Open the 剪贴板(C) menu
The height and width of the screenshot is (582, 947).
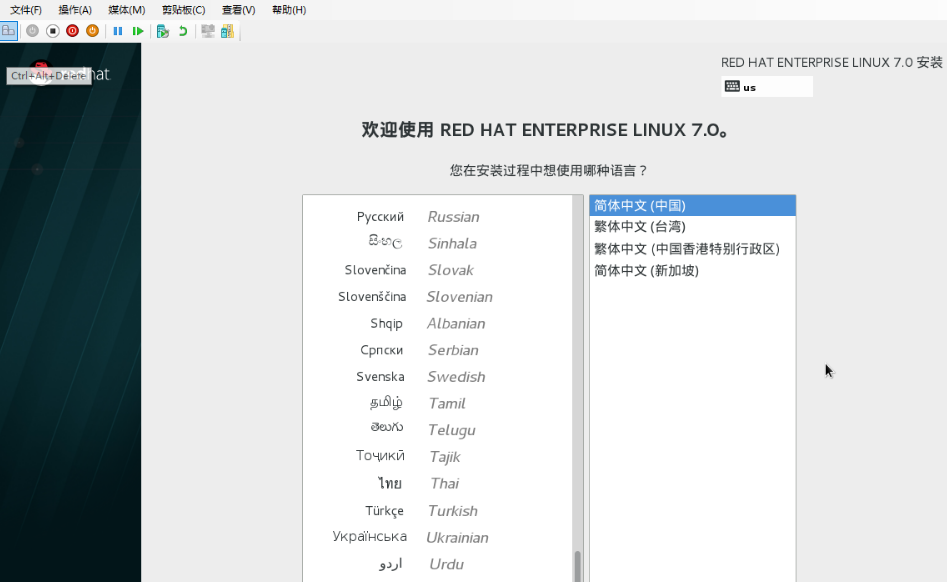click(180, 9)
